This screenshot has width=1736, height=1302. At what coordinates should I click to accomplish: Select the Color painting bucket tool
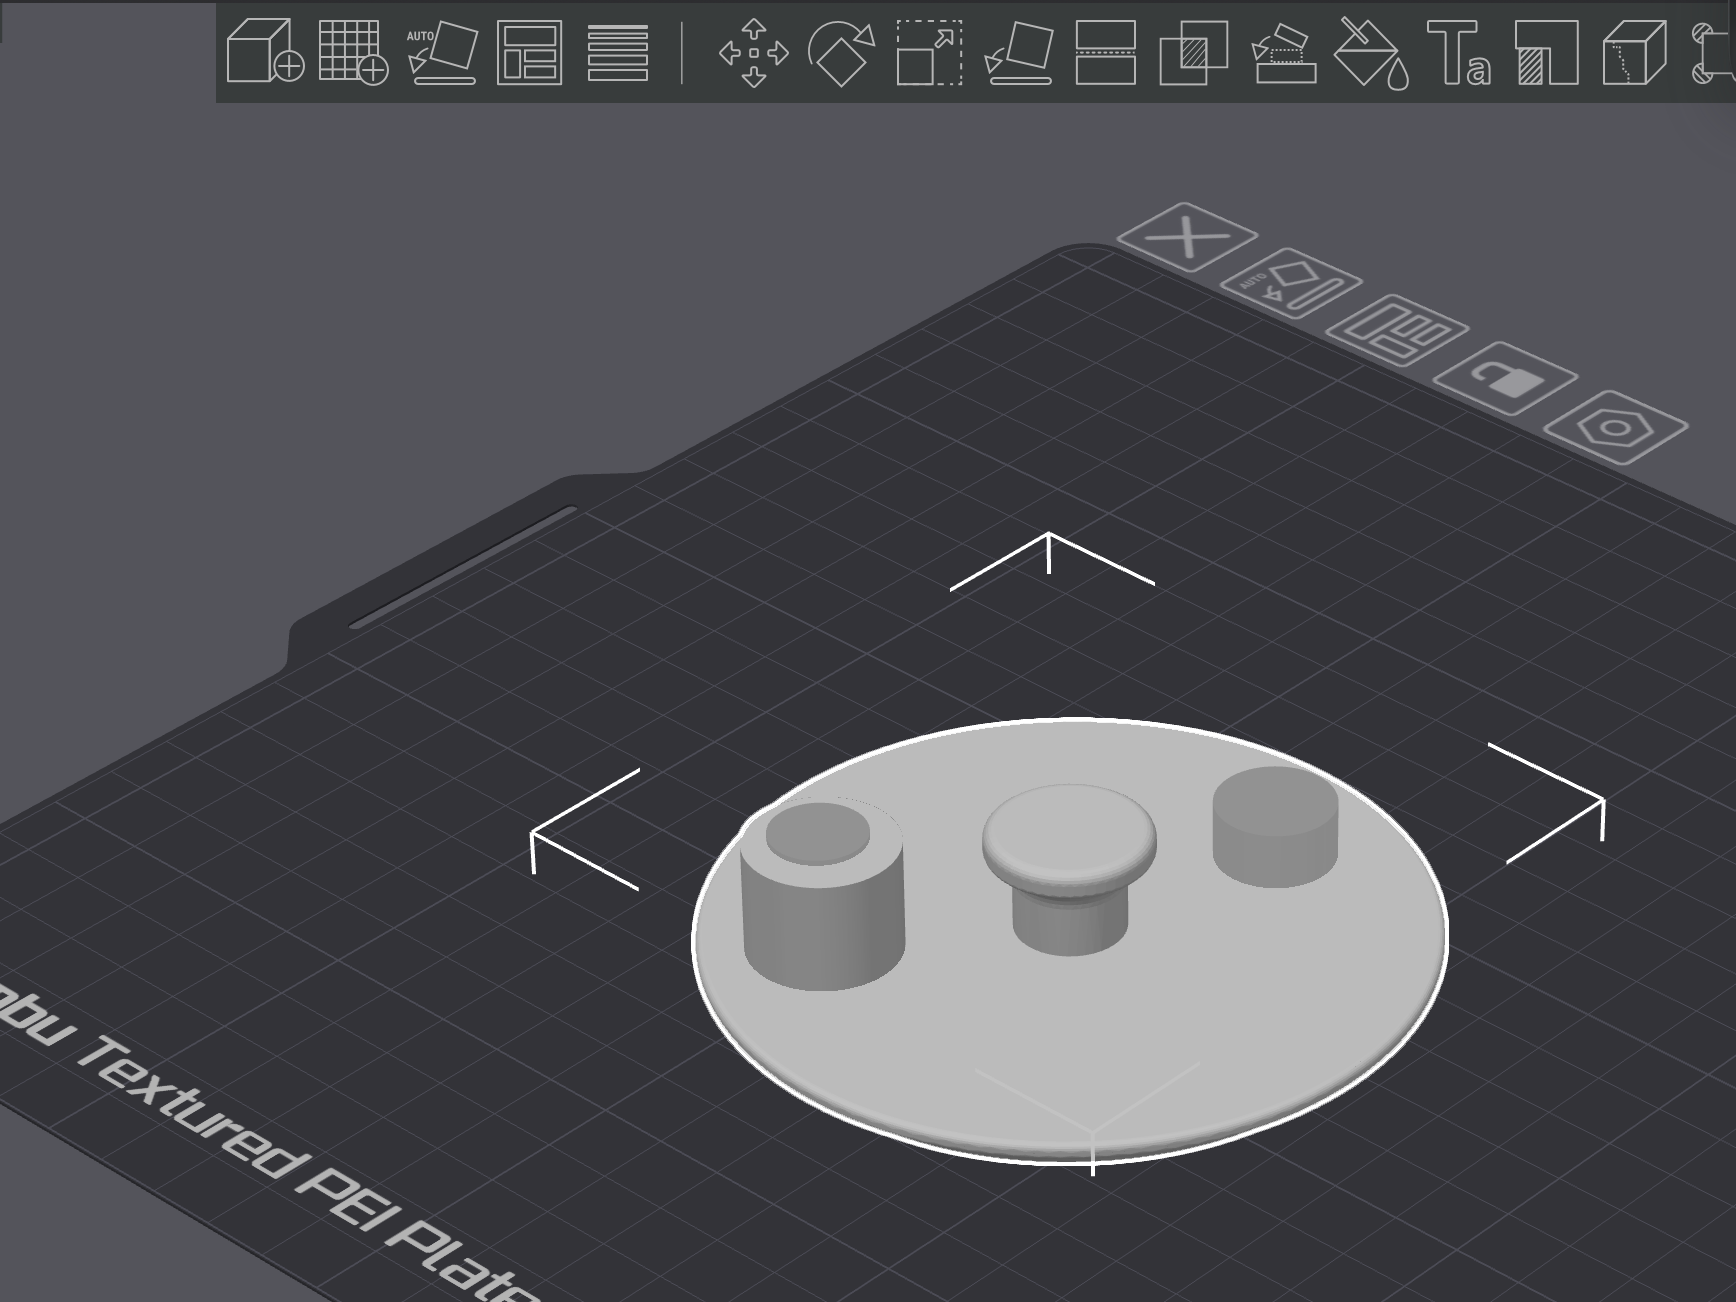coord(1373,53)
